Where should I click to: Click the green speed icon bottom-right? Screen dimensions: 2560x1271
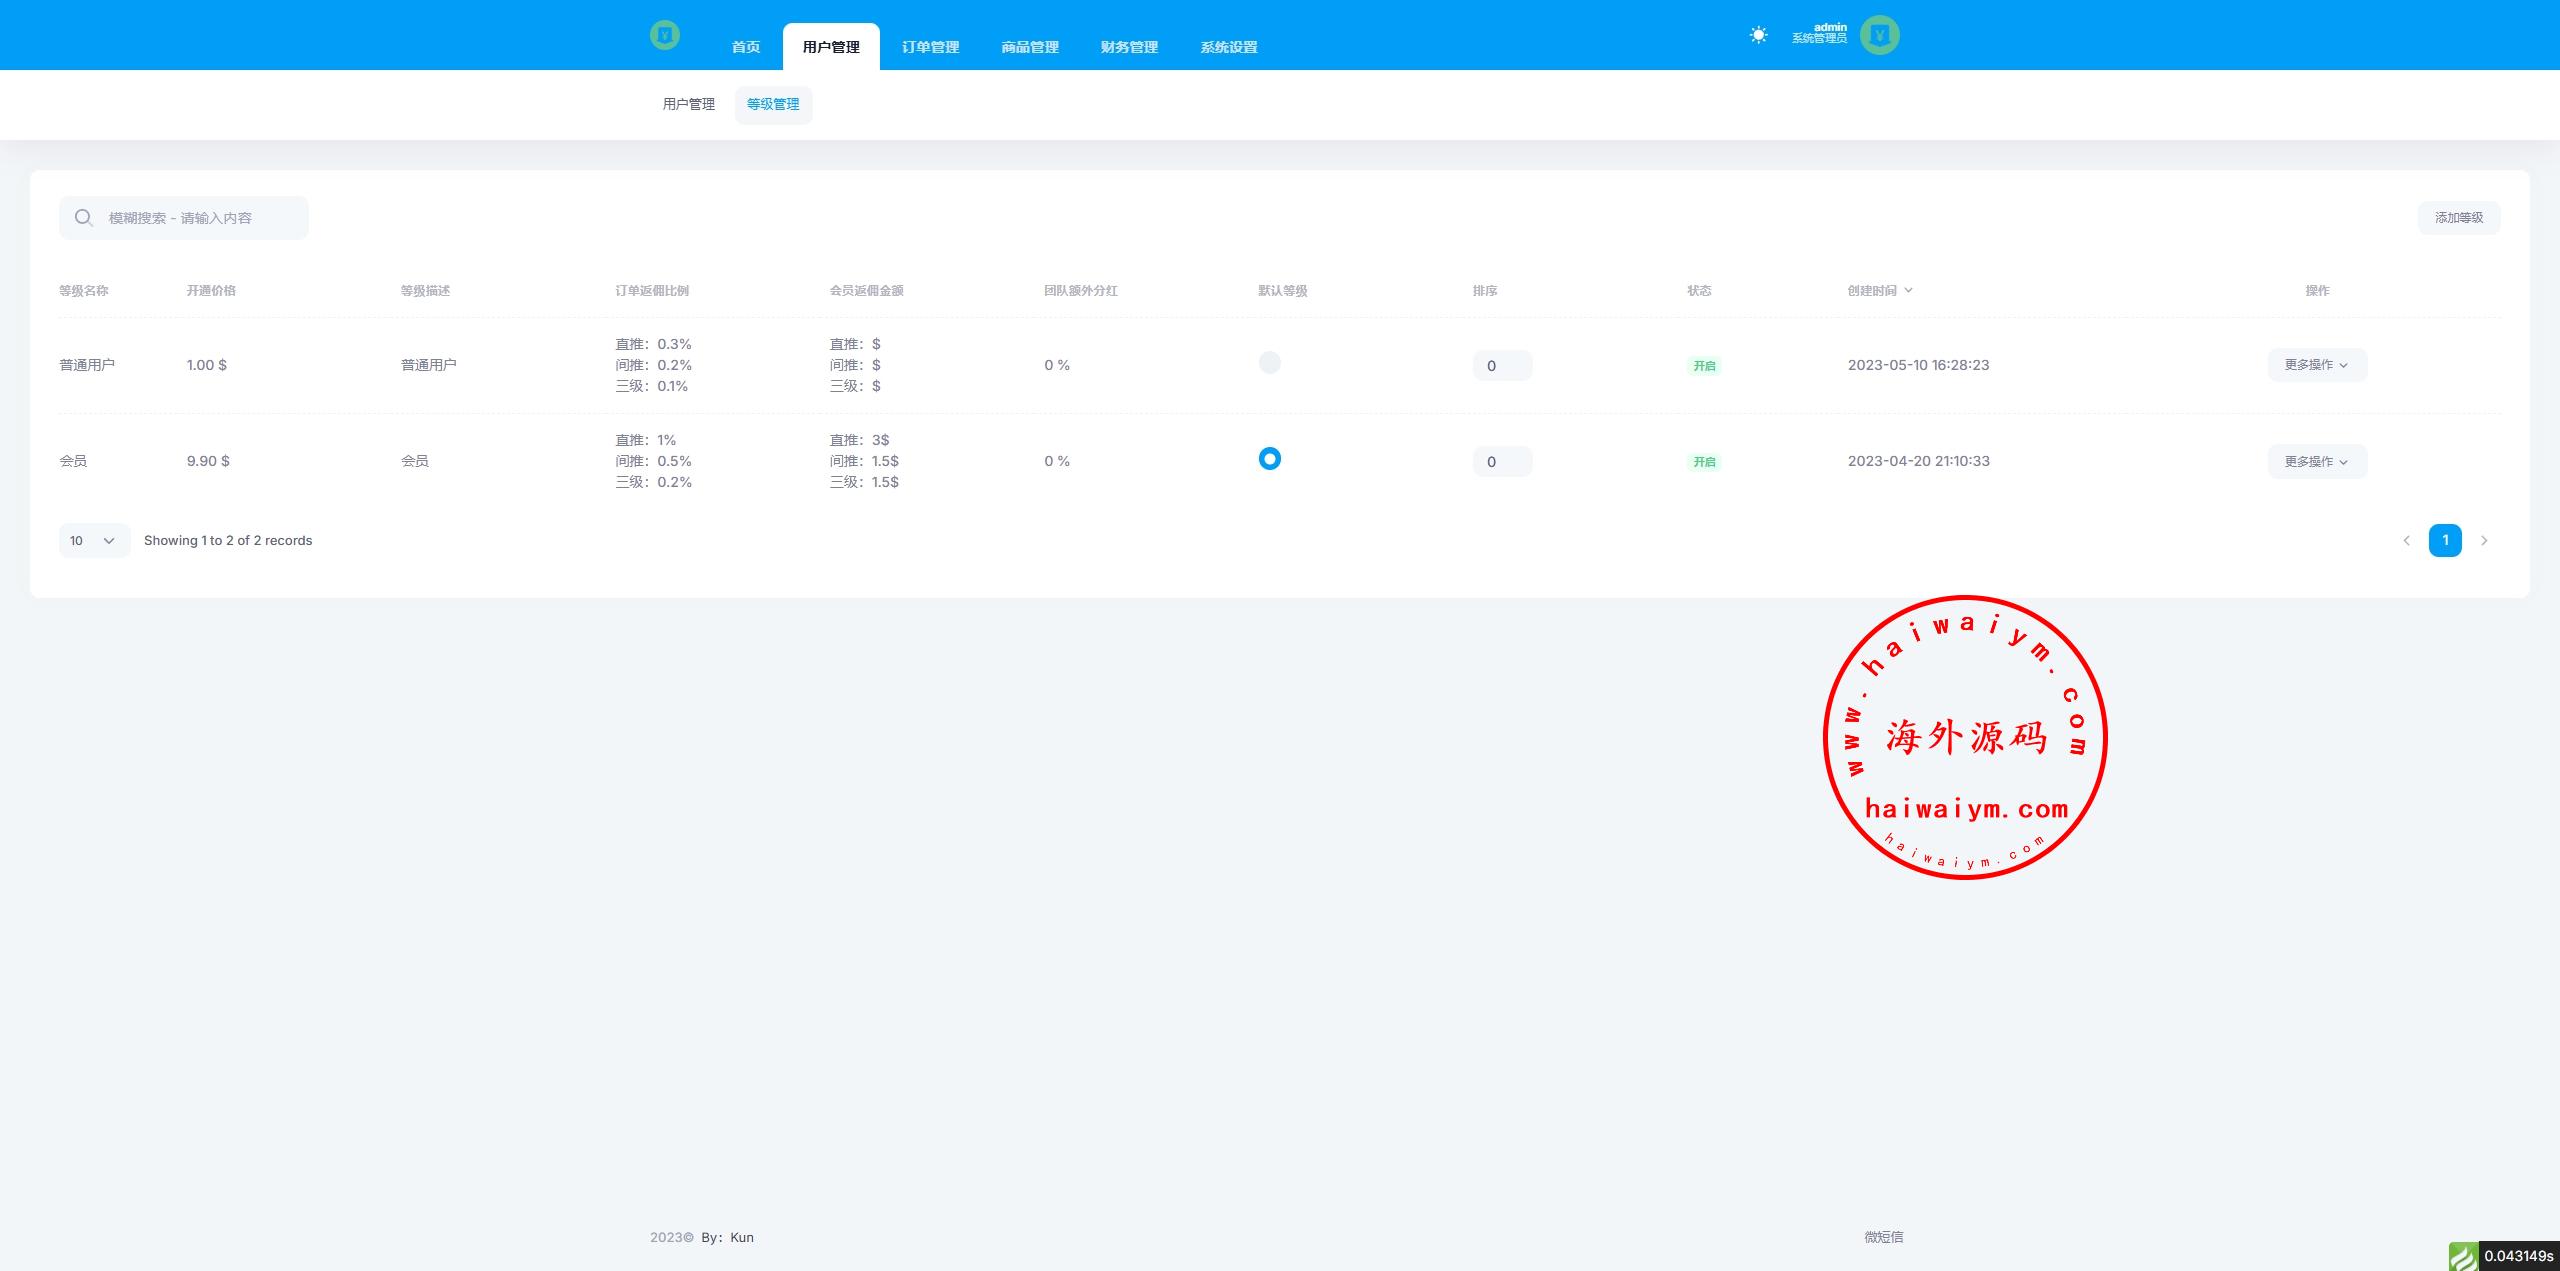tap(2462, 1256)
